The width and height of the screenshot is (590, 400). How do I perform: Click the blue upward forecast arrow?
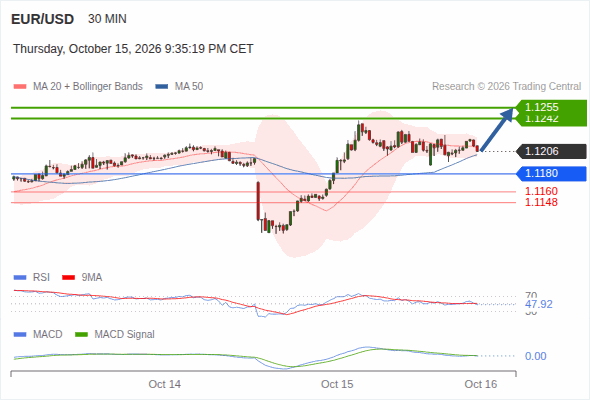pyautogui.click(x=497, y=130)
